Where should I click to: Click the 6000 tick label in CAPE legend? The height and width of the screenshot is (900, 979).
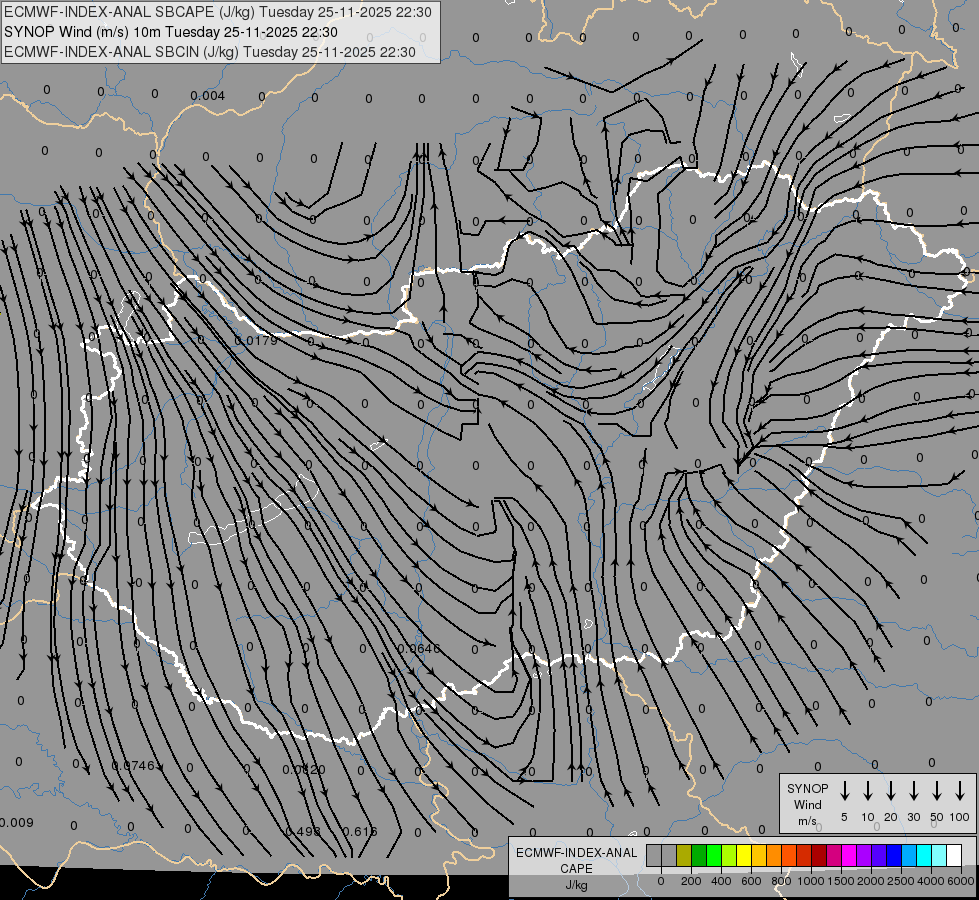click(x=960, y=881)
